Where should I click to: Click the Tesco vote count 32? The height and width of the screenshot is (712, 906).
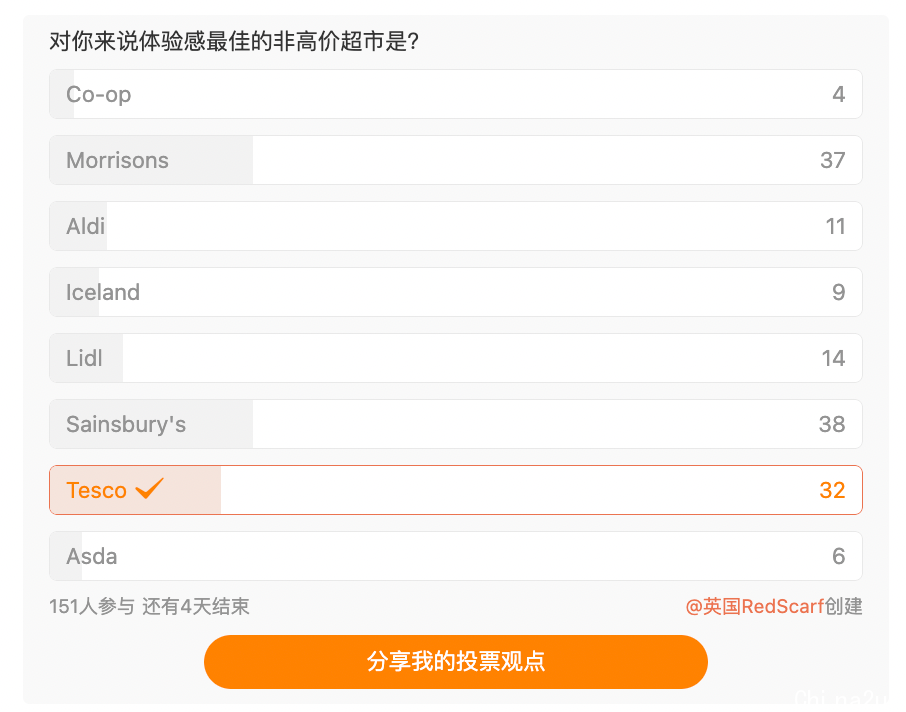tap(832, 491)
